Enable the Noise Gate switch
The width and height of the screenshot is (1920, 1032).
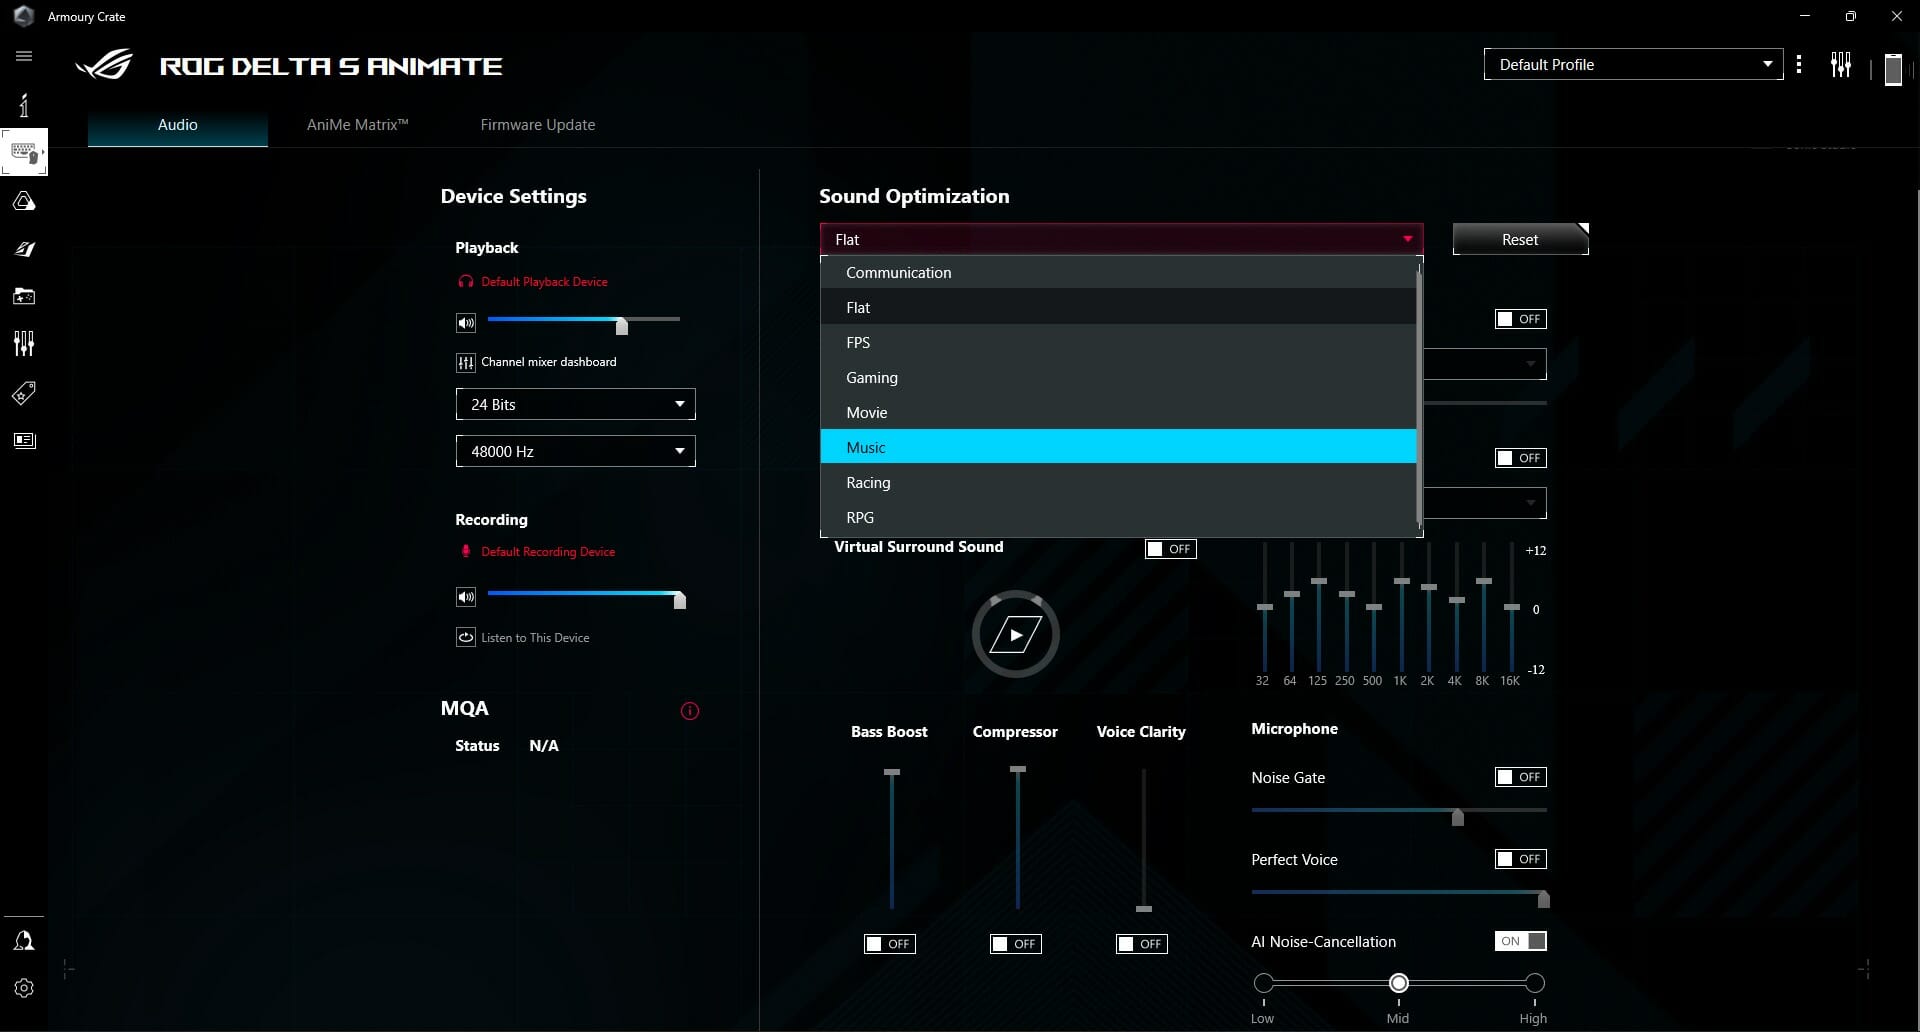(1521, 777)
